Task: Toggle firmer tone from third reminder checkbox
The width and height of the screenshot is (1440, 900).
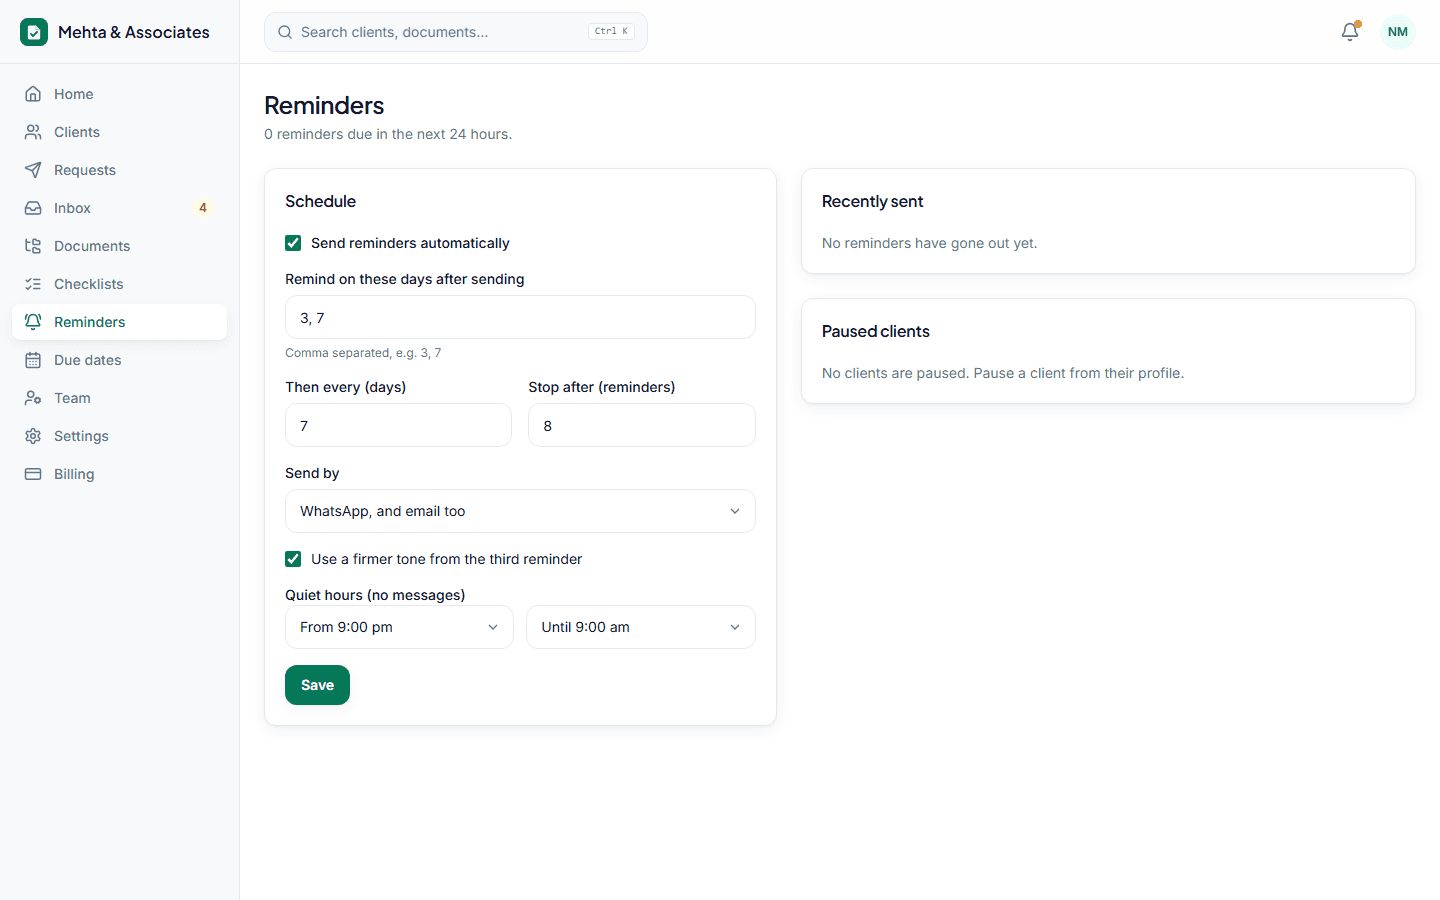Action: click(293, 559)
